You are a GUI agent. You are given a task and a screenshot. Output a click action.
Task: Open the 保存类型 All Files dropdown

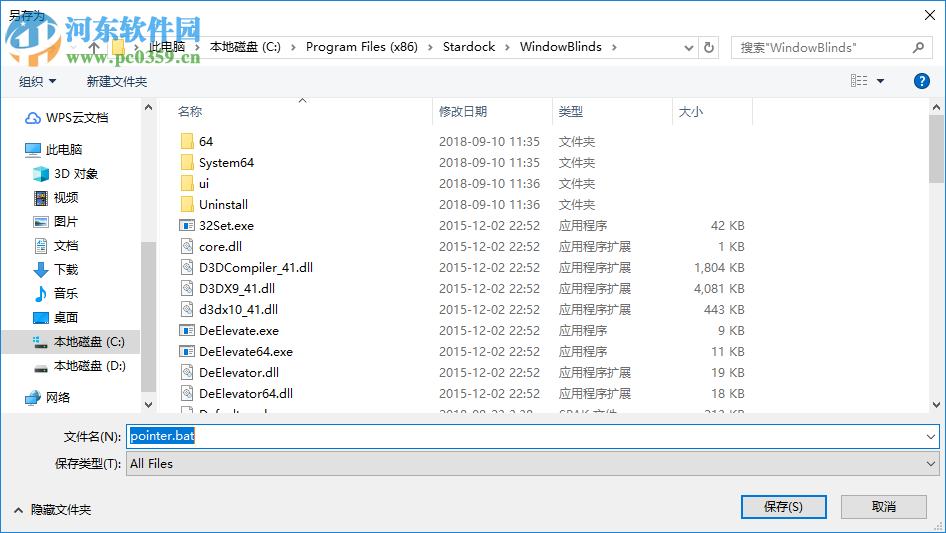(x=533, y=464)
